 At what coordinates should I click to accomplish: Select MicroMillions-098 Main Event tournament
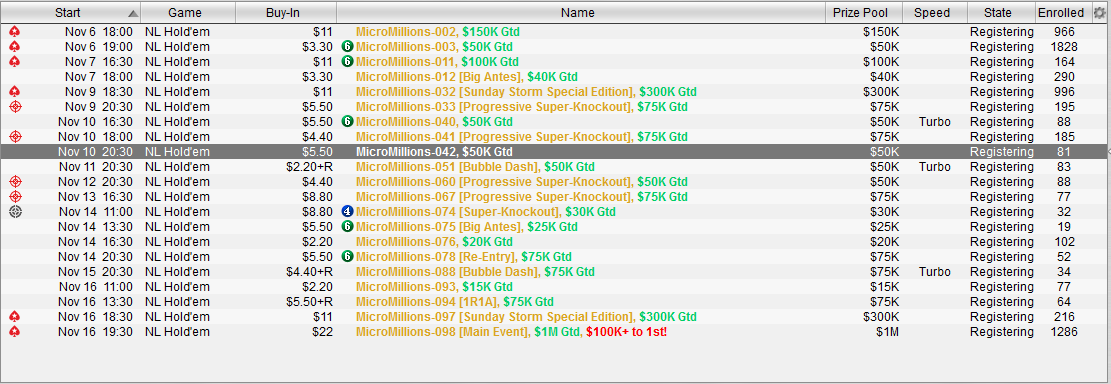pyautogui.click(x=553, y=332)
